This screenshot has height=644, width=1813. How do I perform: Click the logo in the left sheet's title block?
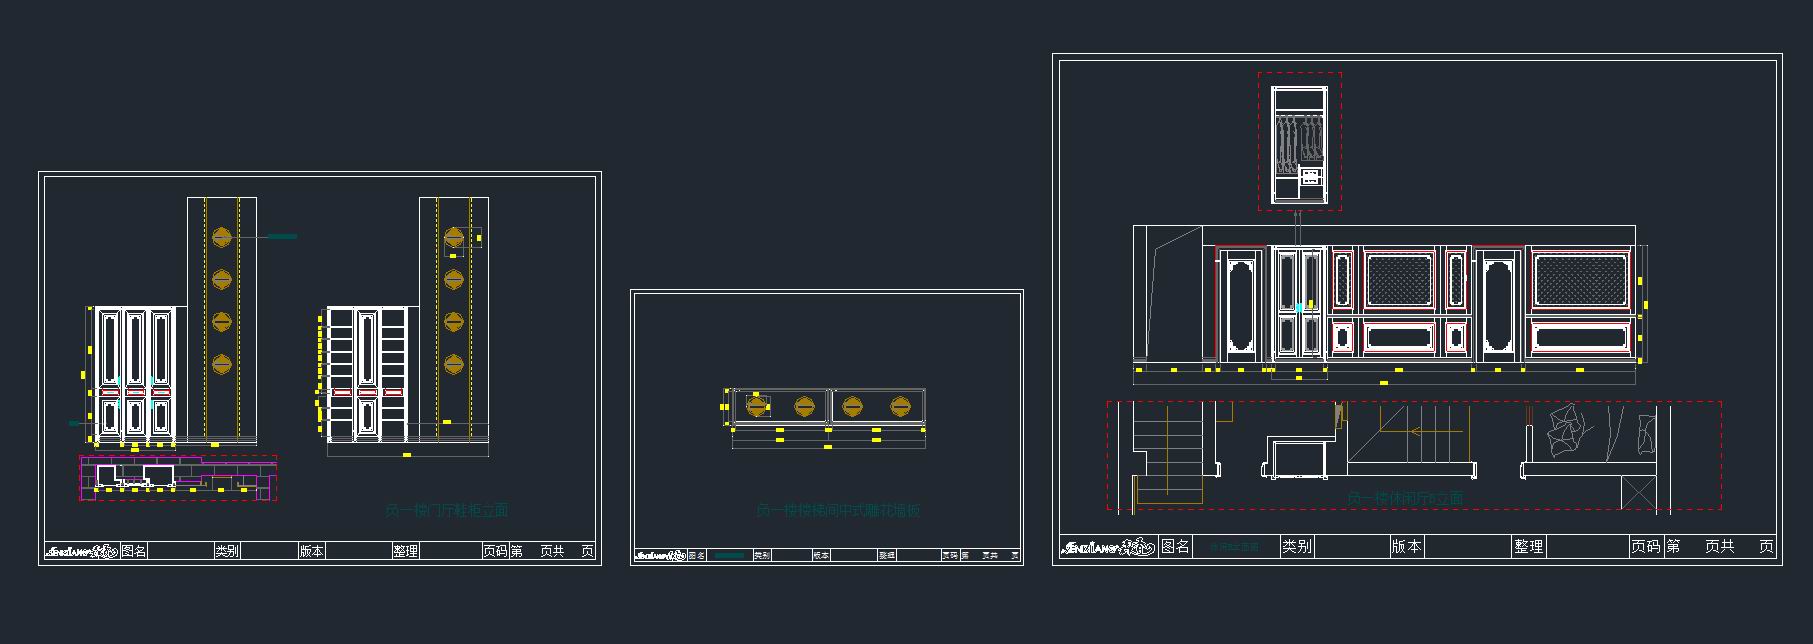82,551
